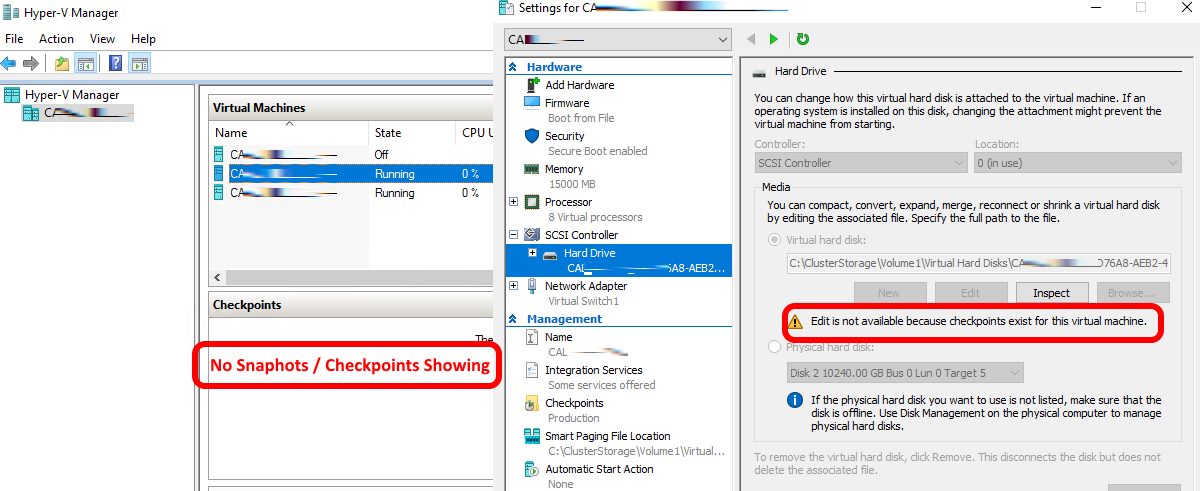Select Add Hardware in hardware list
The width and height of the screenshot is (1200, 491).
(x=579, y=85)
